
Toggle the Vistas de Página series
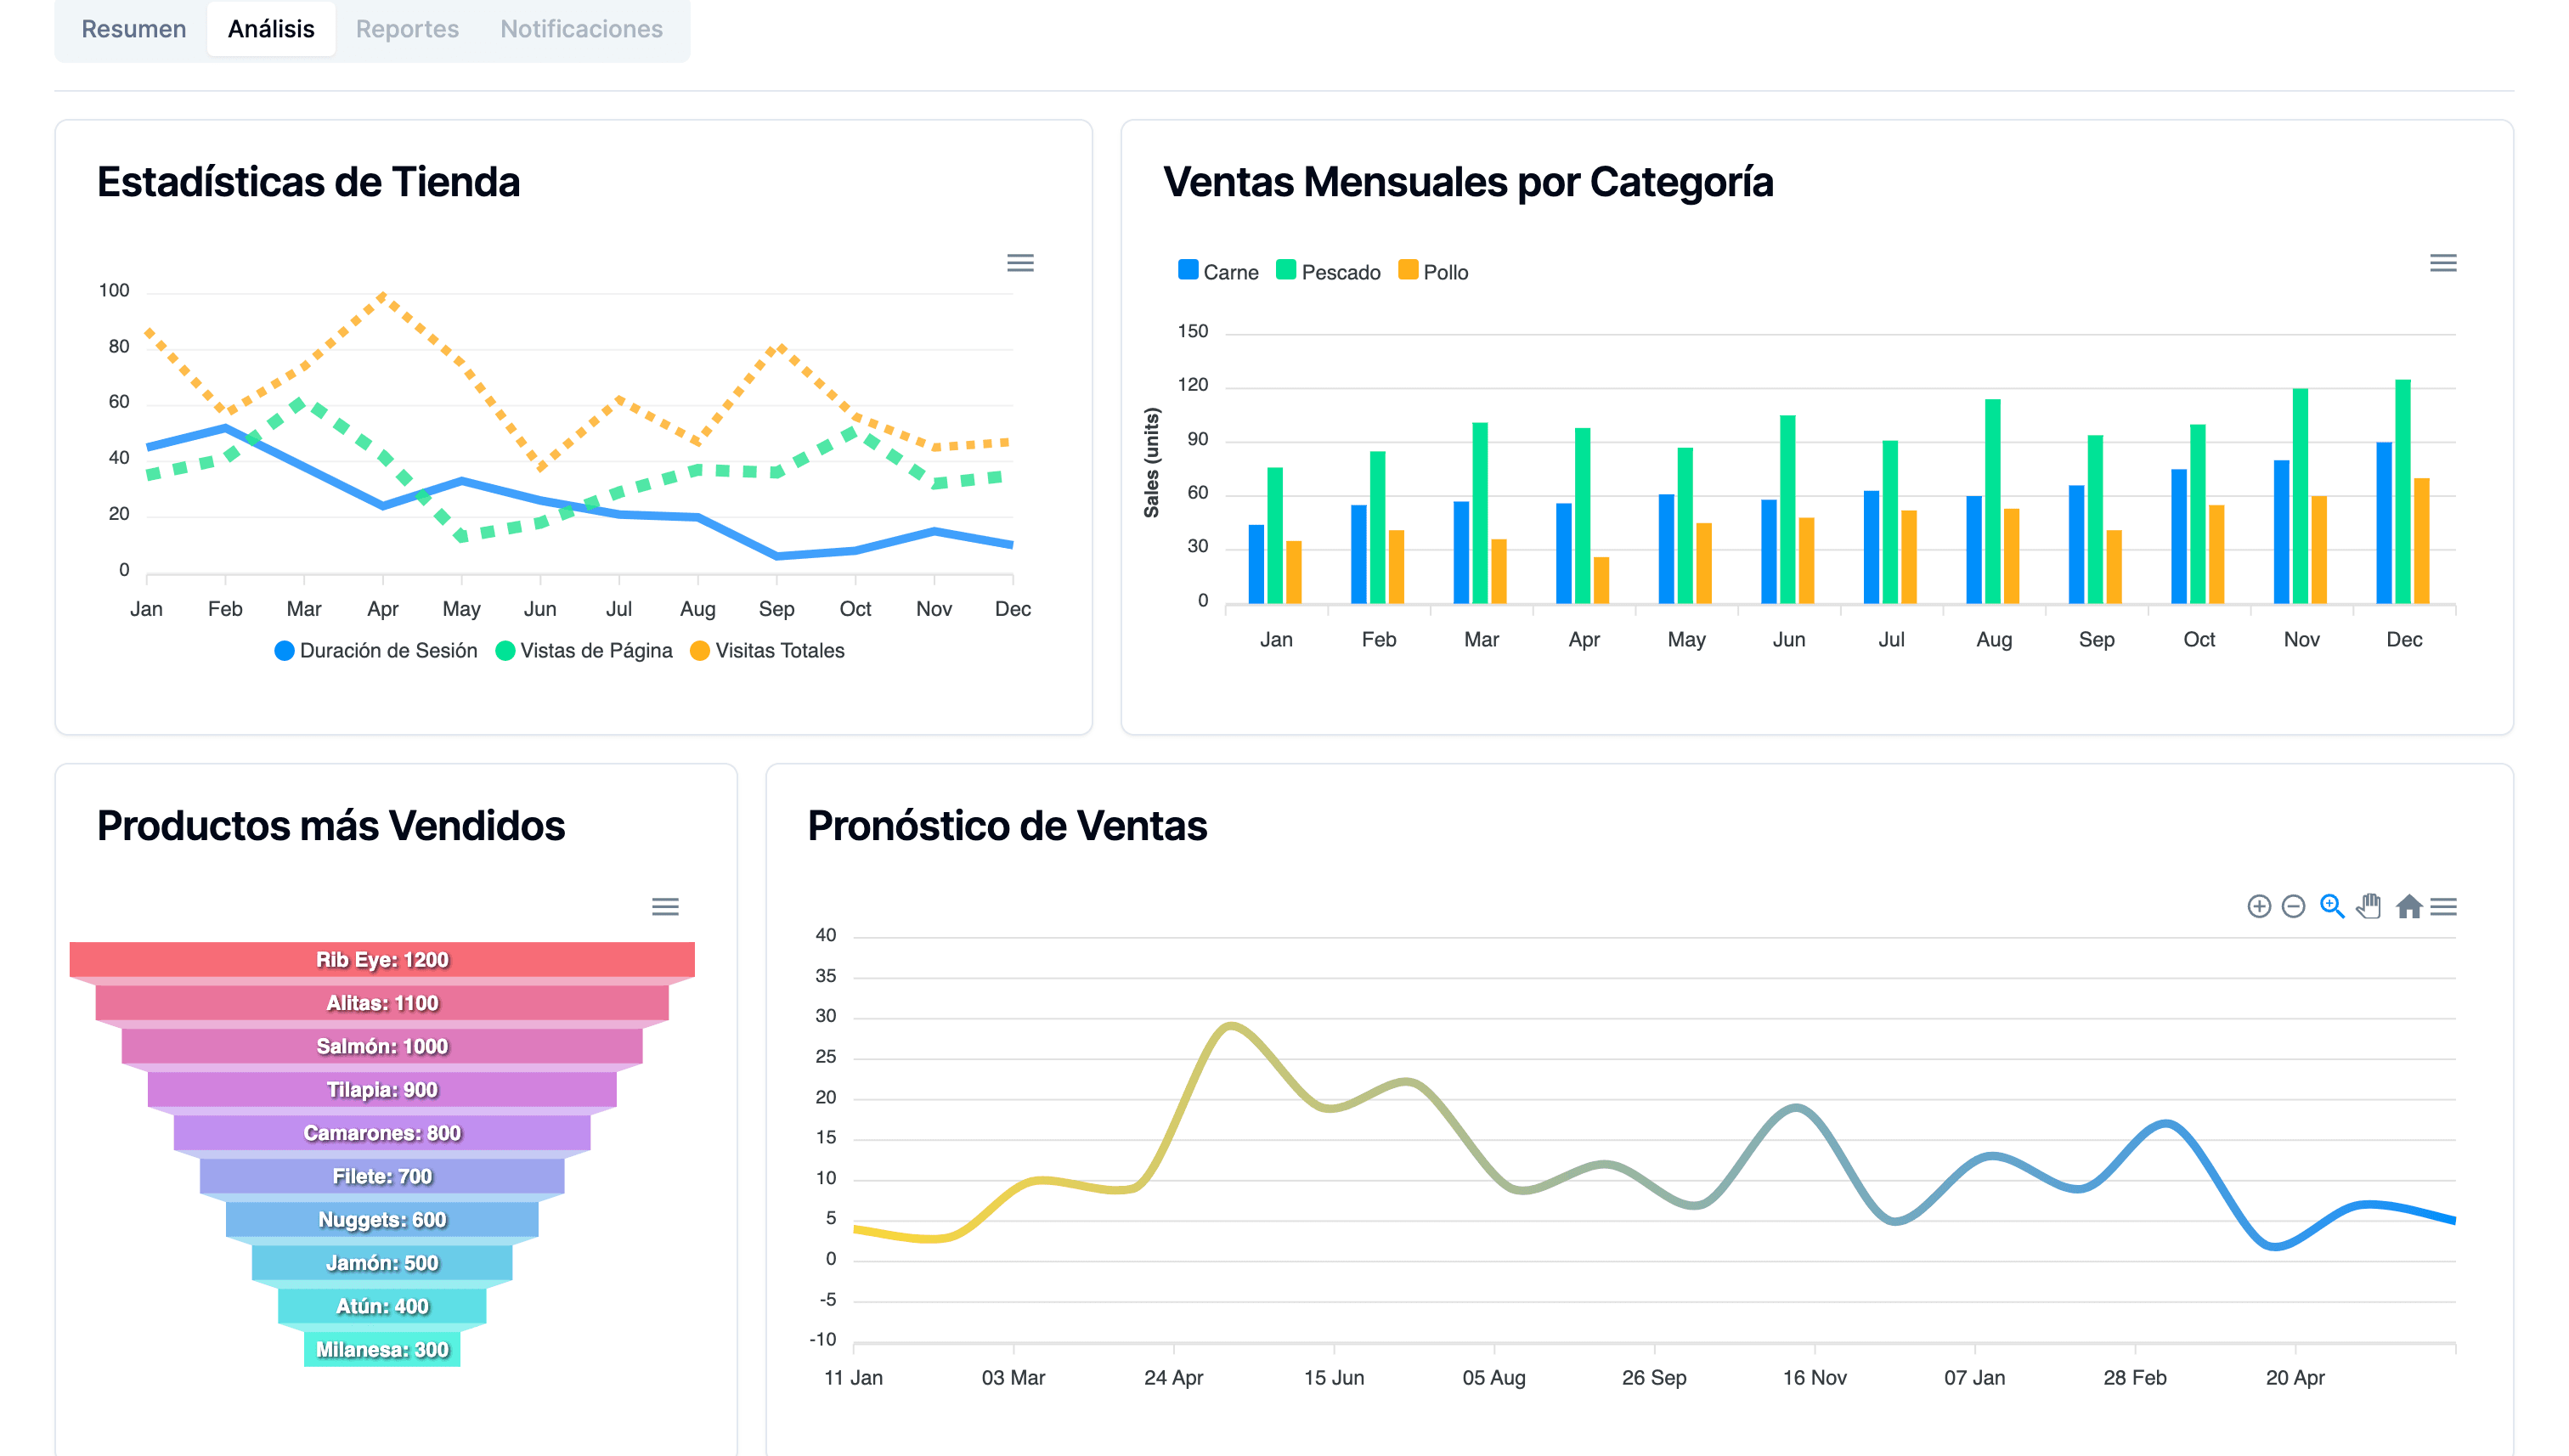(x=584, y=650)
